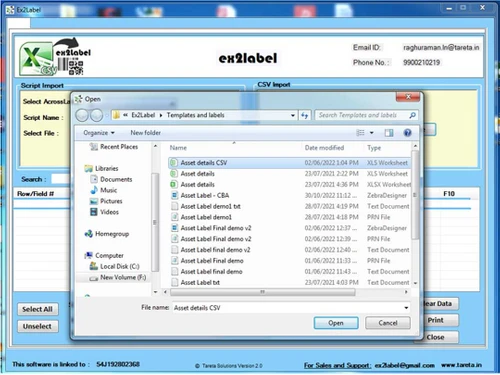
Task: Select Asset Label Final demo PRN File
Action: click(x=289, y=261)
